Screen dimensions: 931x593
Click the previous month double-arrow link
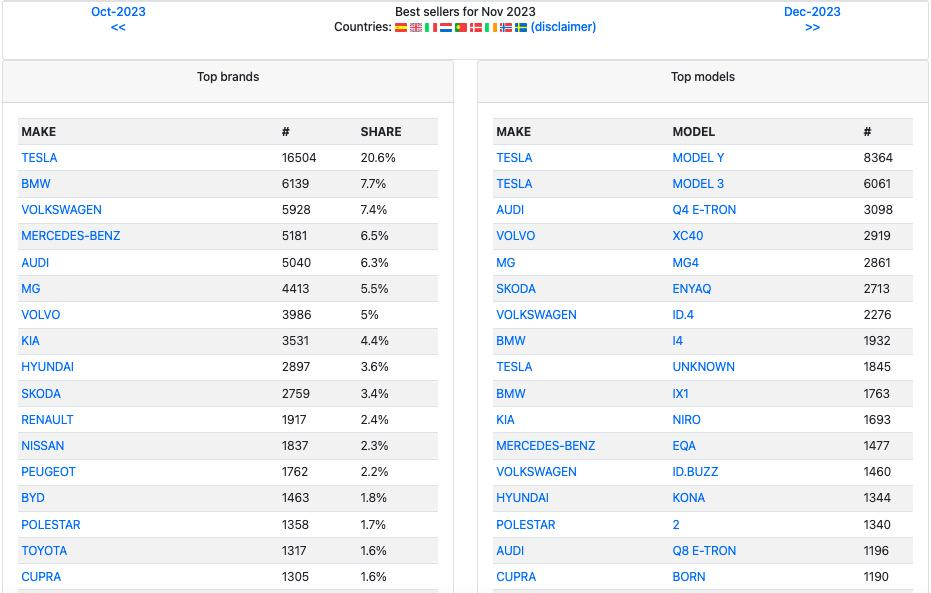[x=118, y=27]
